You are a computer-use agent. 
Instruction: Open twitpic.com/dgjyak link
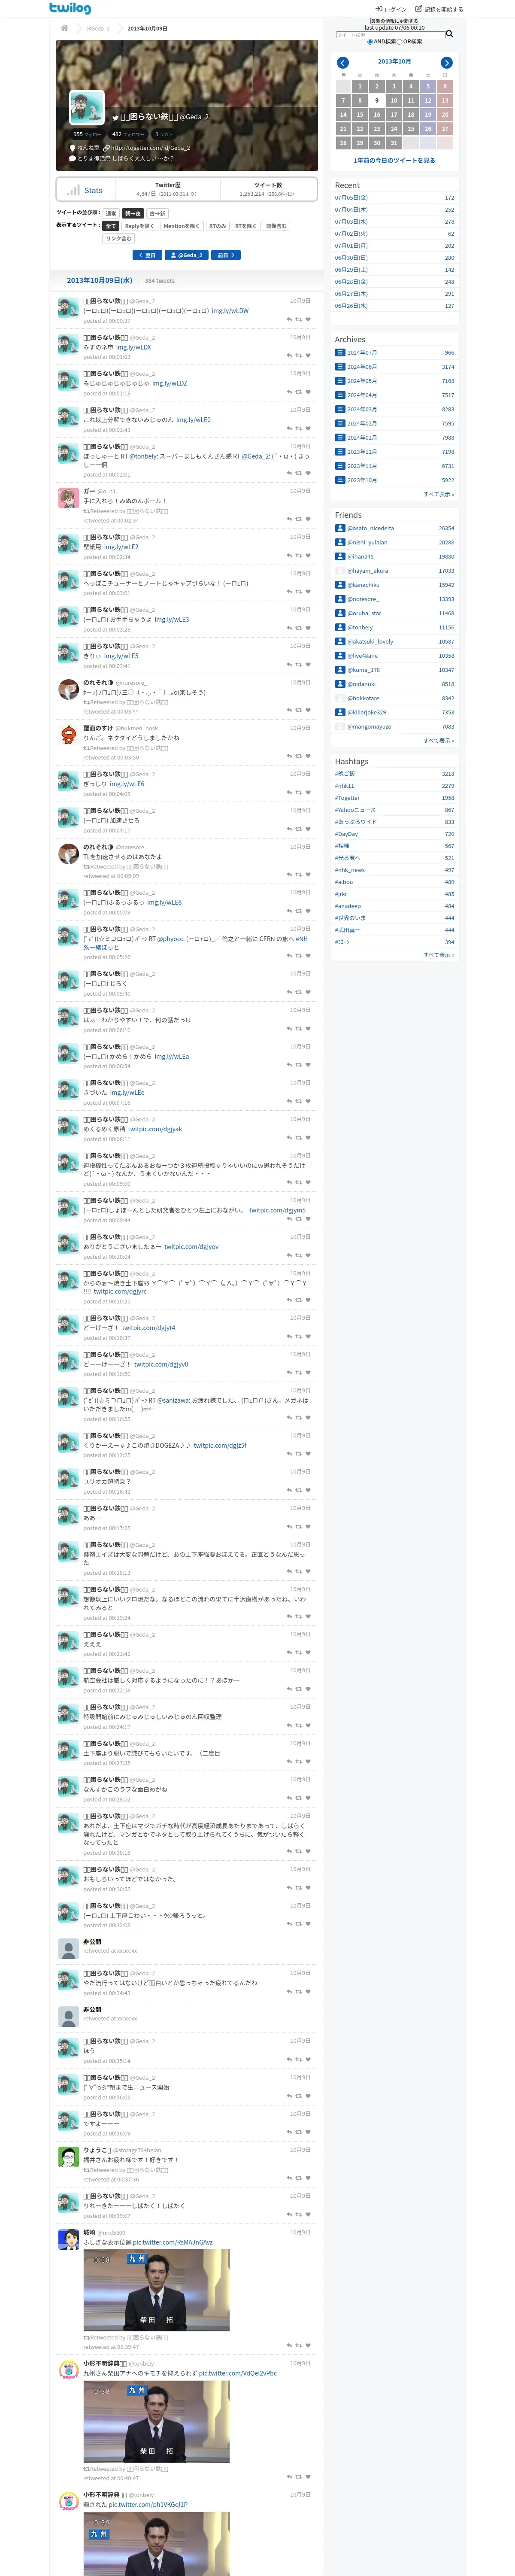(x=155, y=1129)
